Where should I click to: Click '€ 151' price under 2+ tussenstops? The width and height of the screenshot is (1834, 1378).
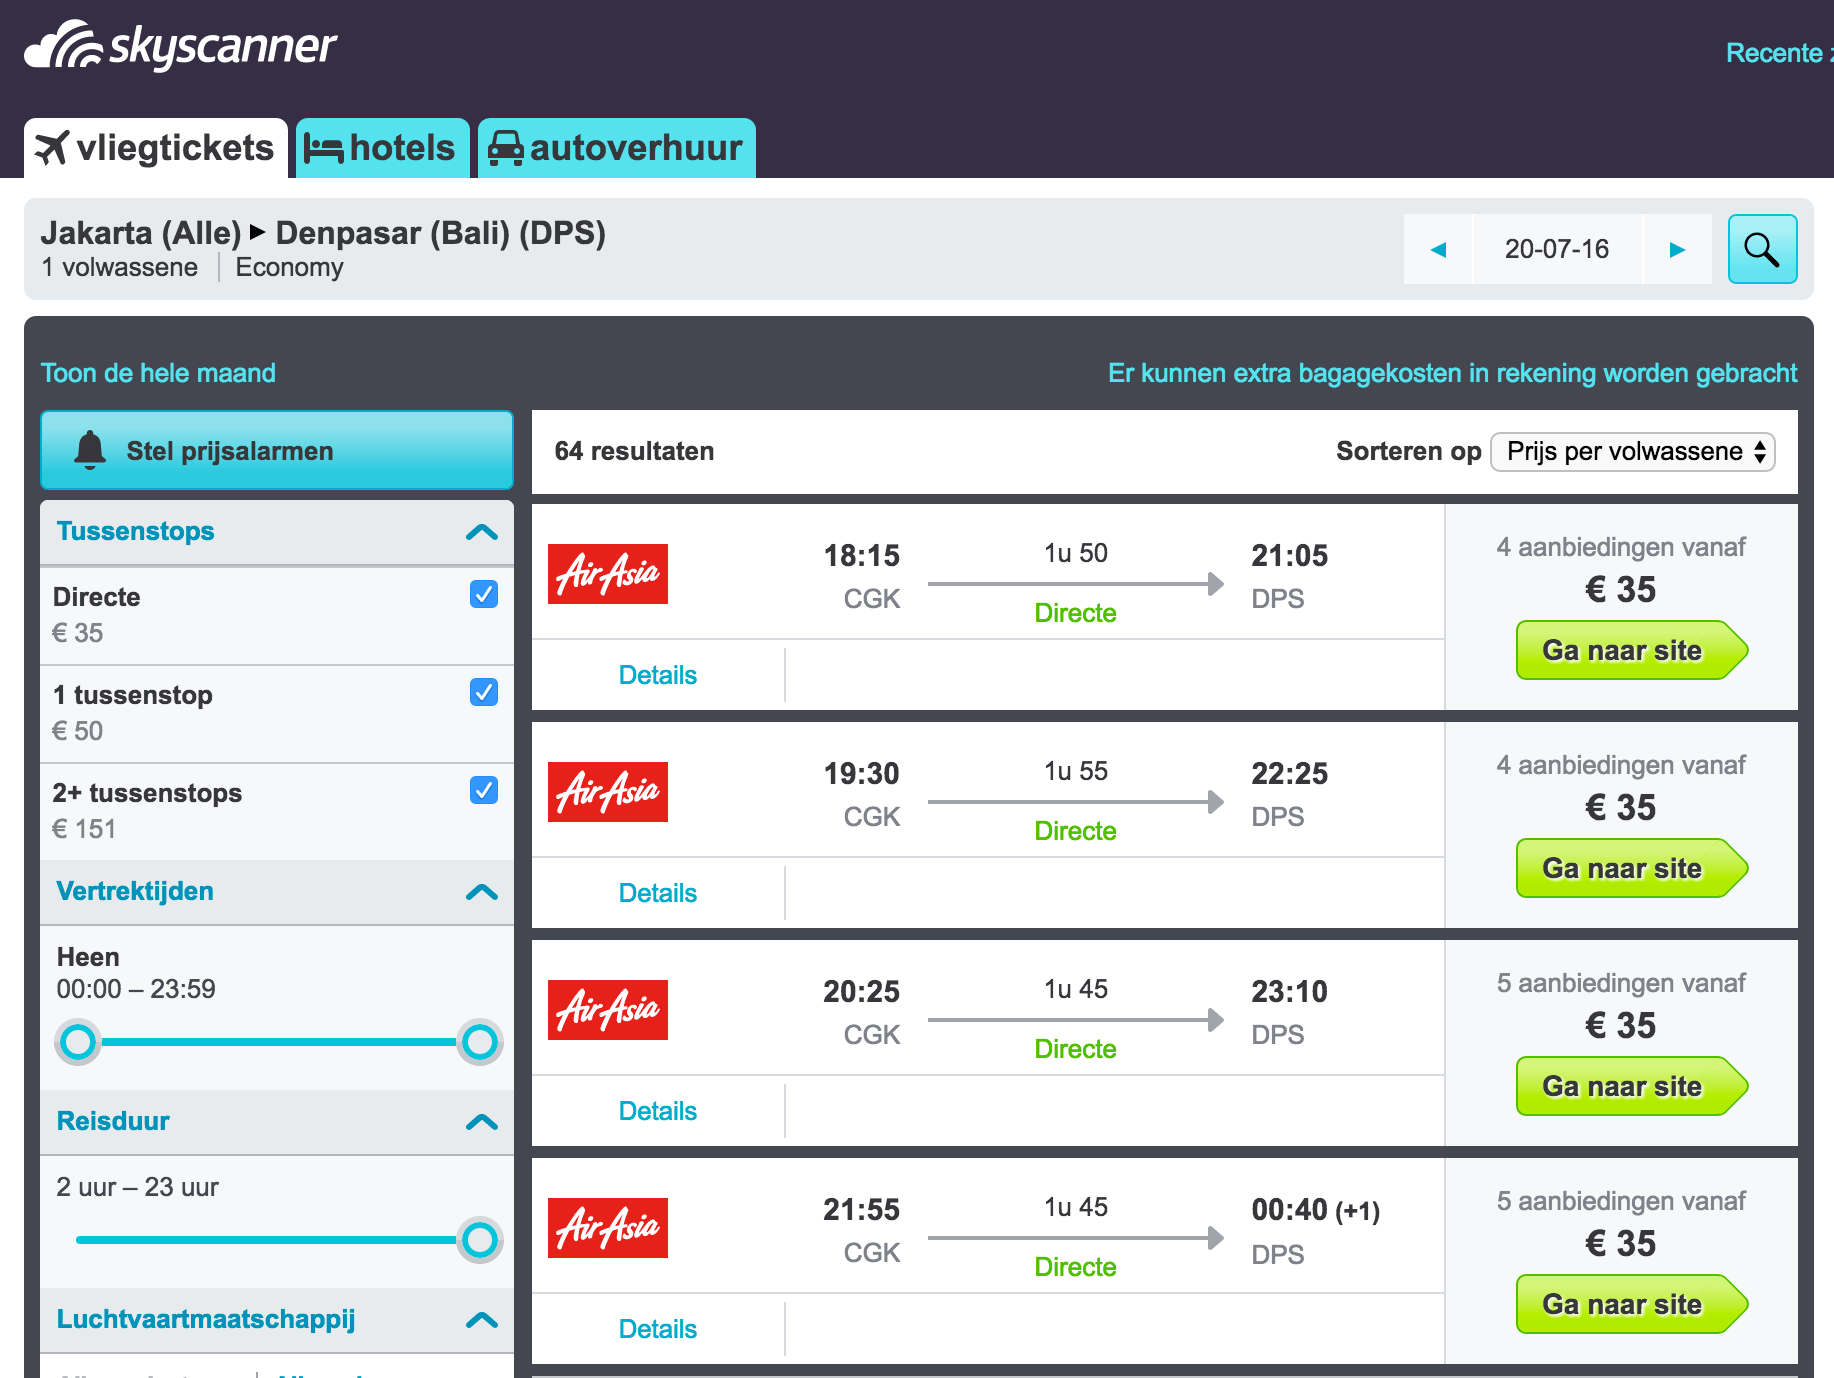pos(84,829)
